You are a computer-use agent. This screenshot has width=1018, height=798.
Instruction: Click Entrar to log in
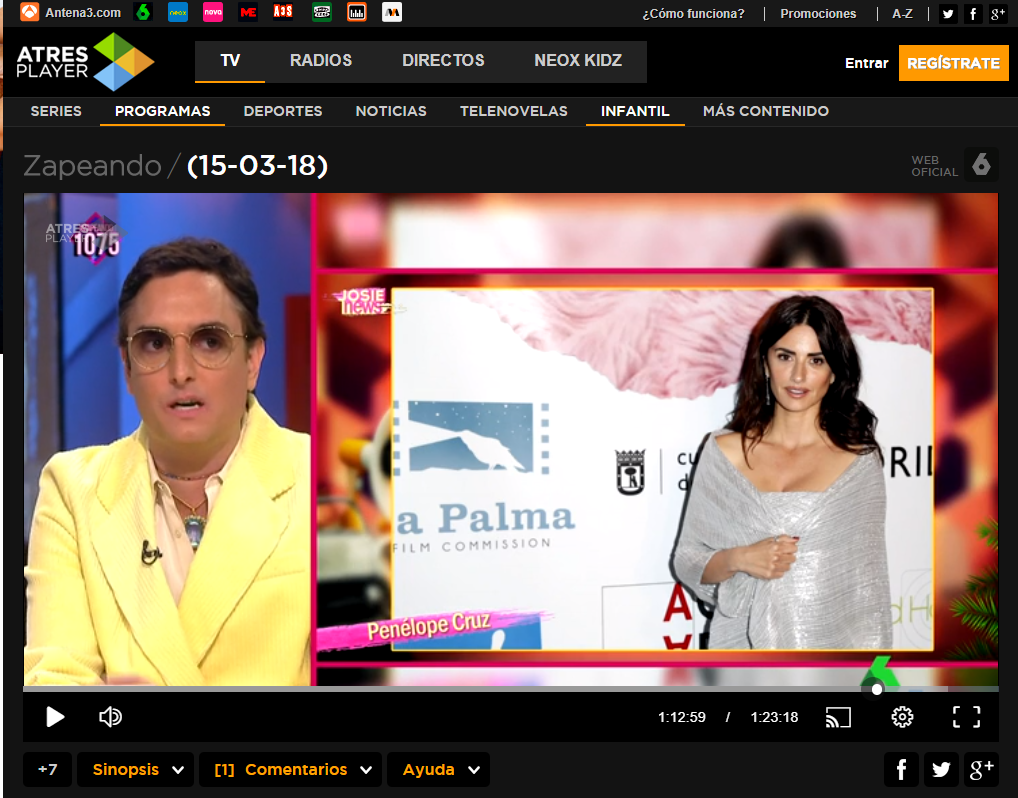(866, 63)
